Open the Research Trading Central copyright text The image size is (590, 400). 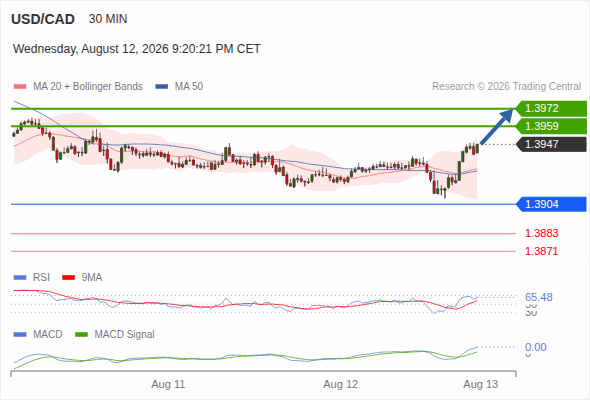coord(506,87)
